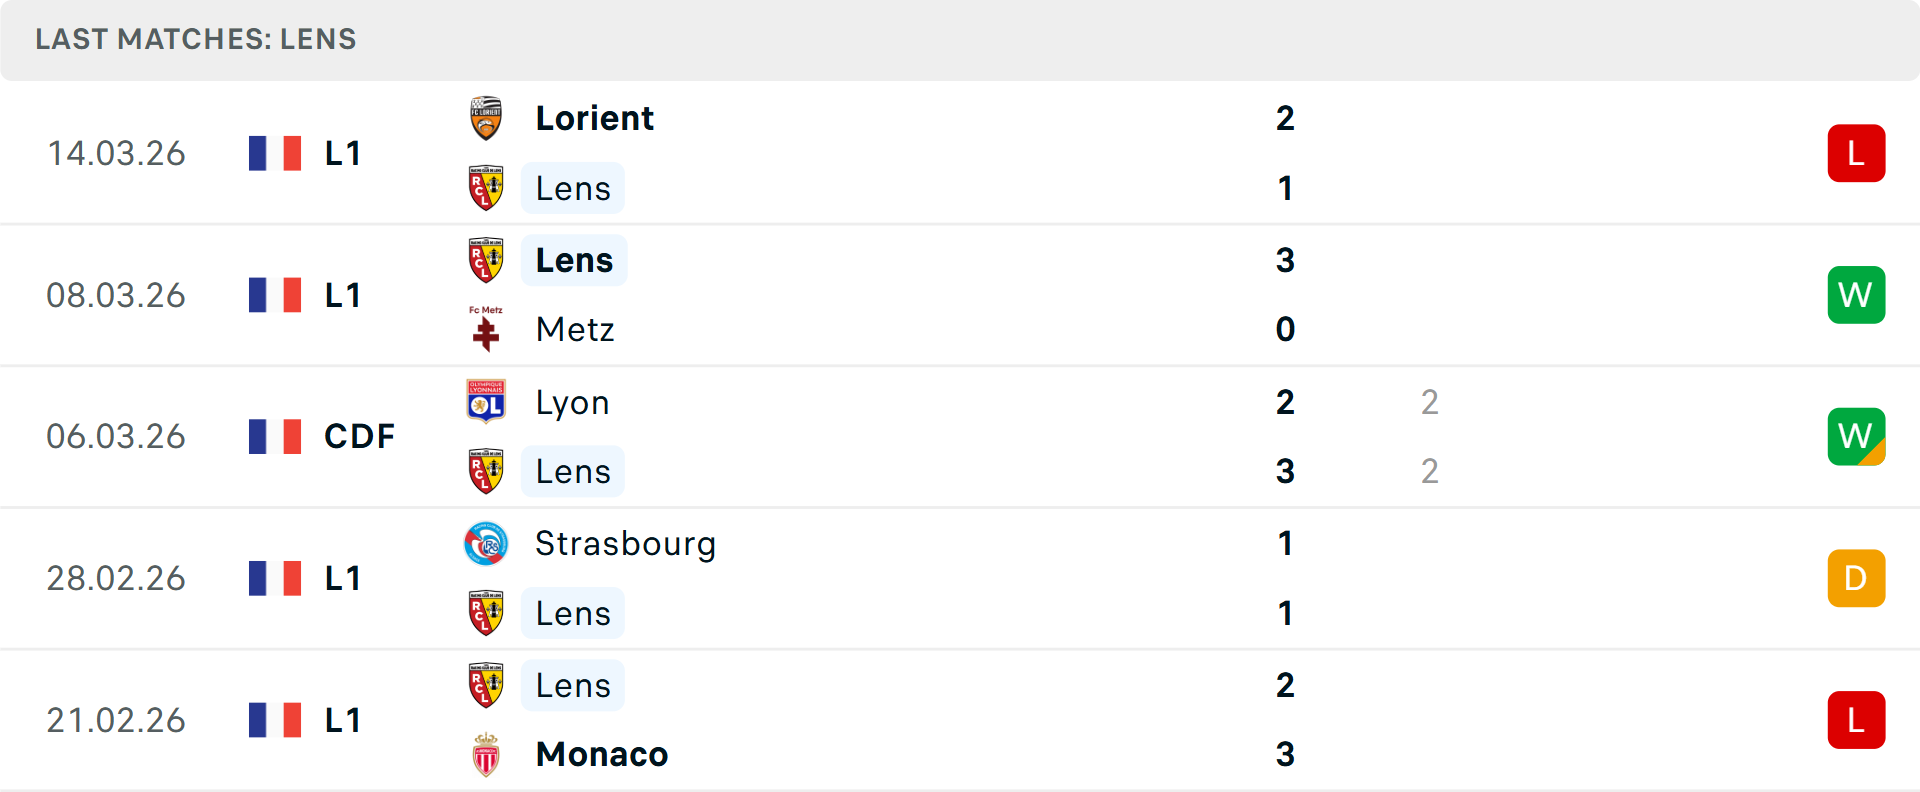The width and height of the screenshot is (1920, 792).
Task: Click the Last Matches: Lens header
Action: [196, 39]
